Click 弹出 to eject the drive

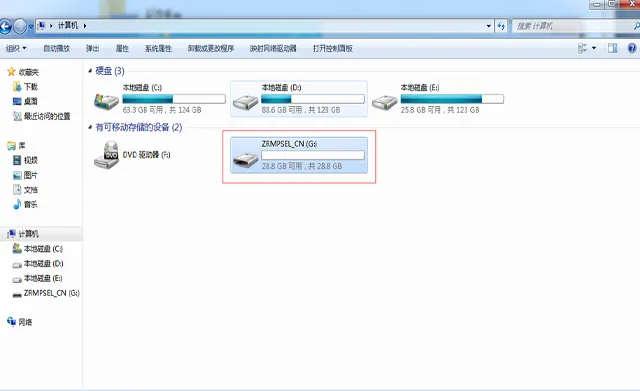(93, 49)
